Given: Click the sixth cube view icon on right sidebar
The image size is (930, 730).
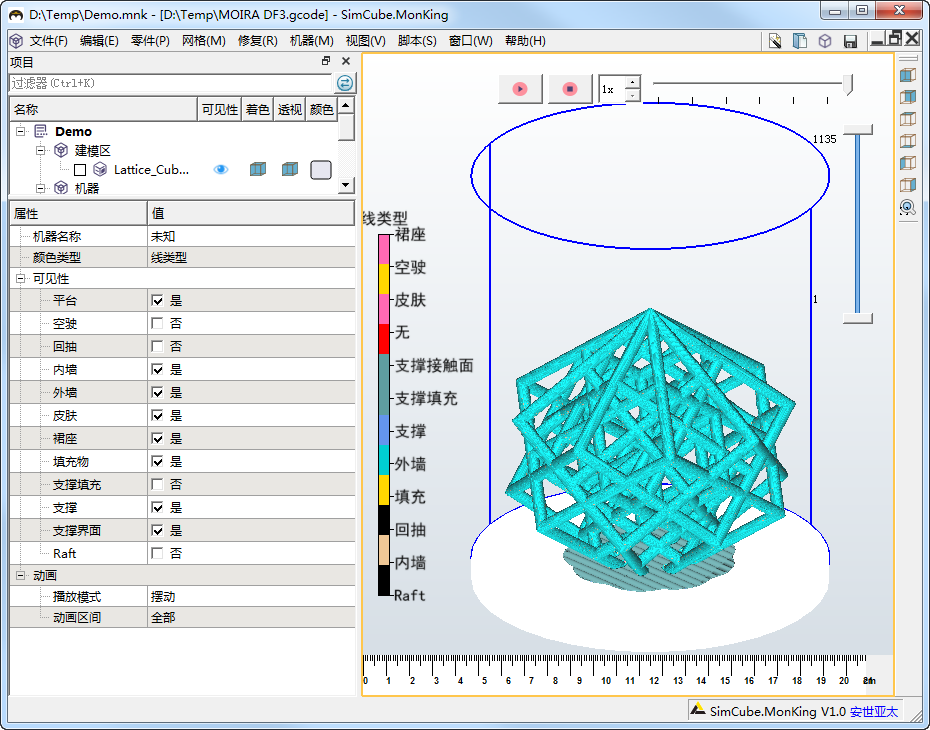Looking at the screenshot, I should [x=907, y=184].
